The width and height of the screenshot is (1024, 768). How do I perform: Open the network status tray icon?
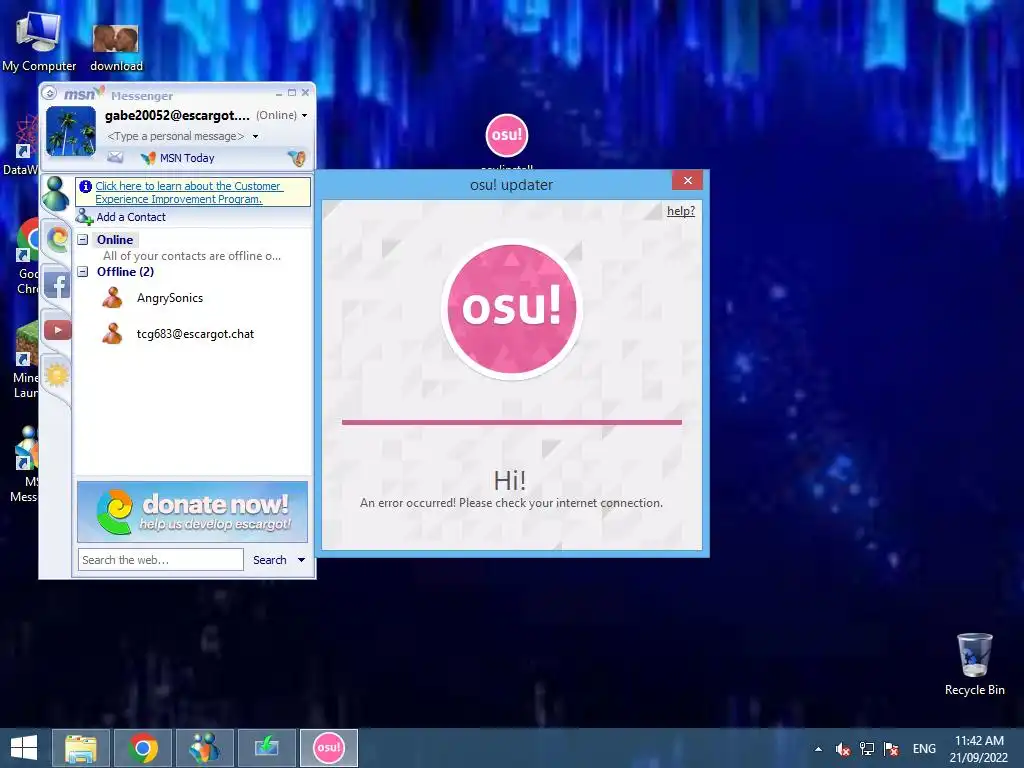[867, 749]
